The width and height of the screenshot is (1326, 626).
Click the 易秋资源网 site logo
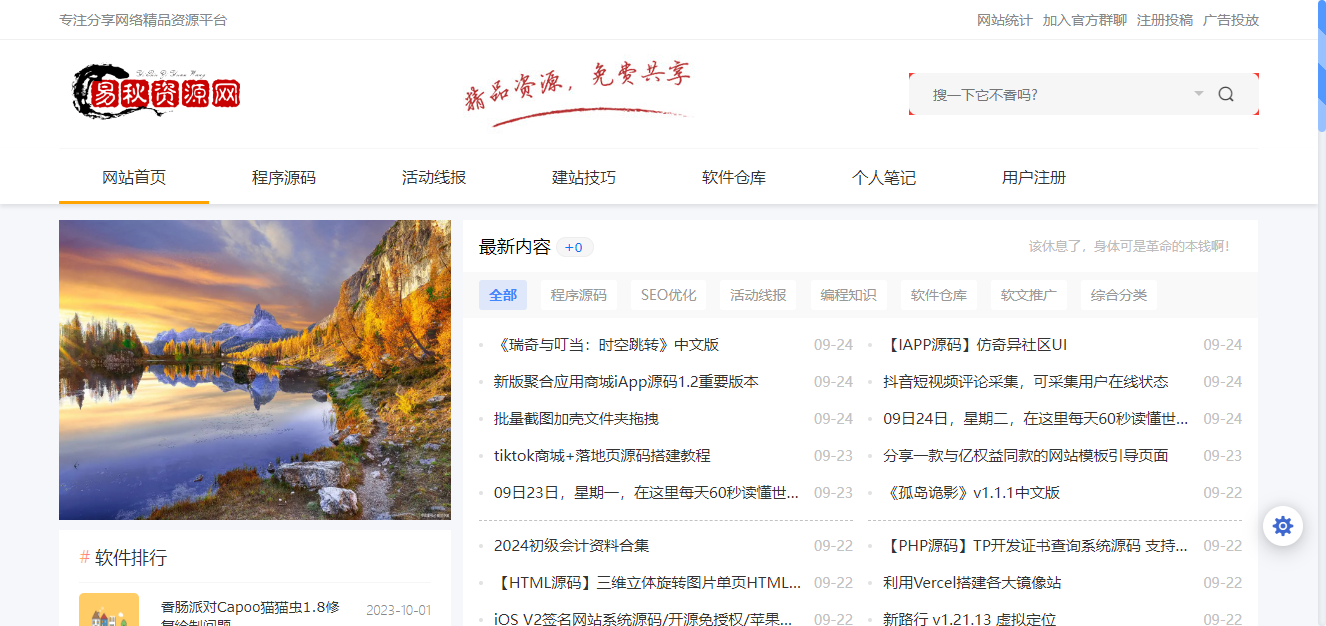[x=157, y=93]
